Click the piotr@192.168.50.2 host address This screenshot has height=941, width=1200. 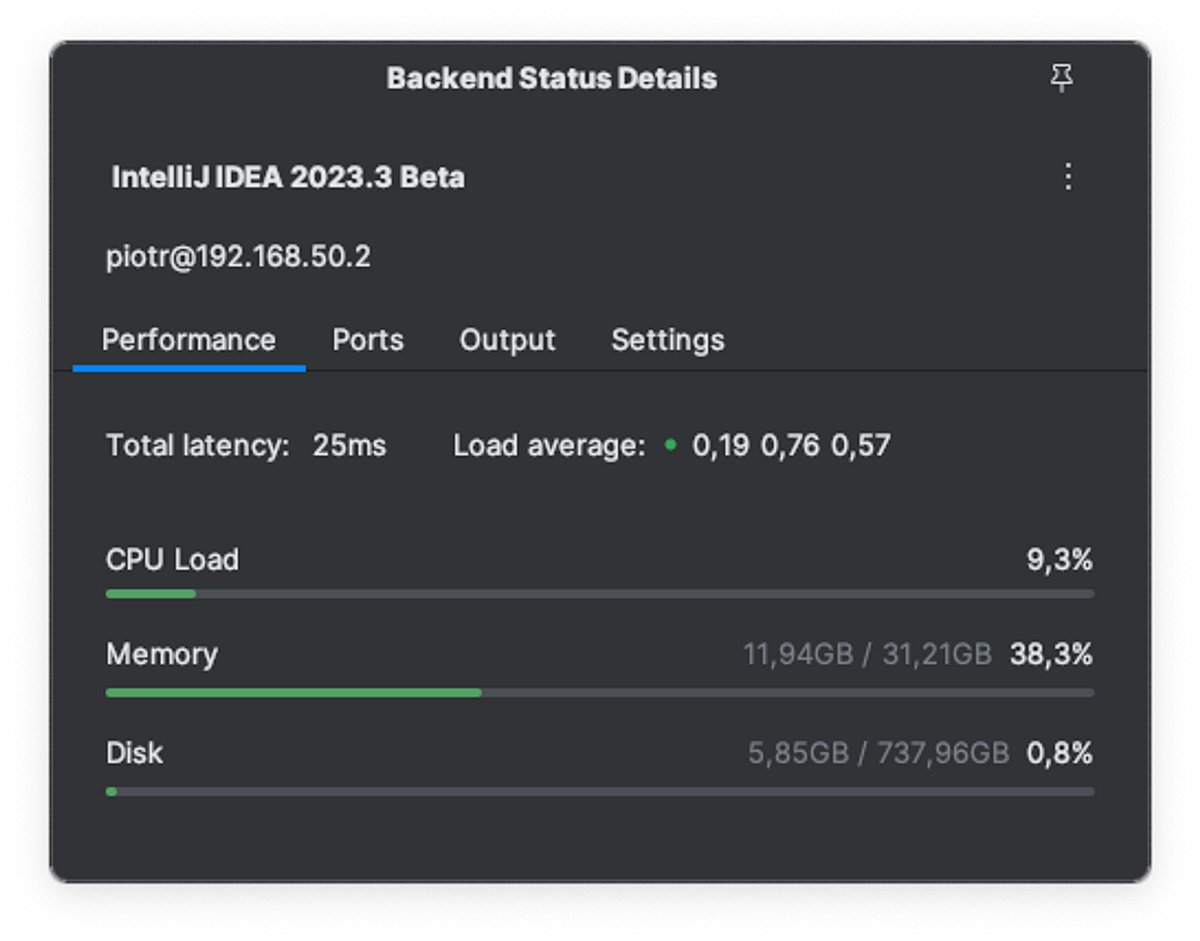point(238,257)
